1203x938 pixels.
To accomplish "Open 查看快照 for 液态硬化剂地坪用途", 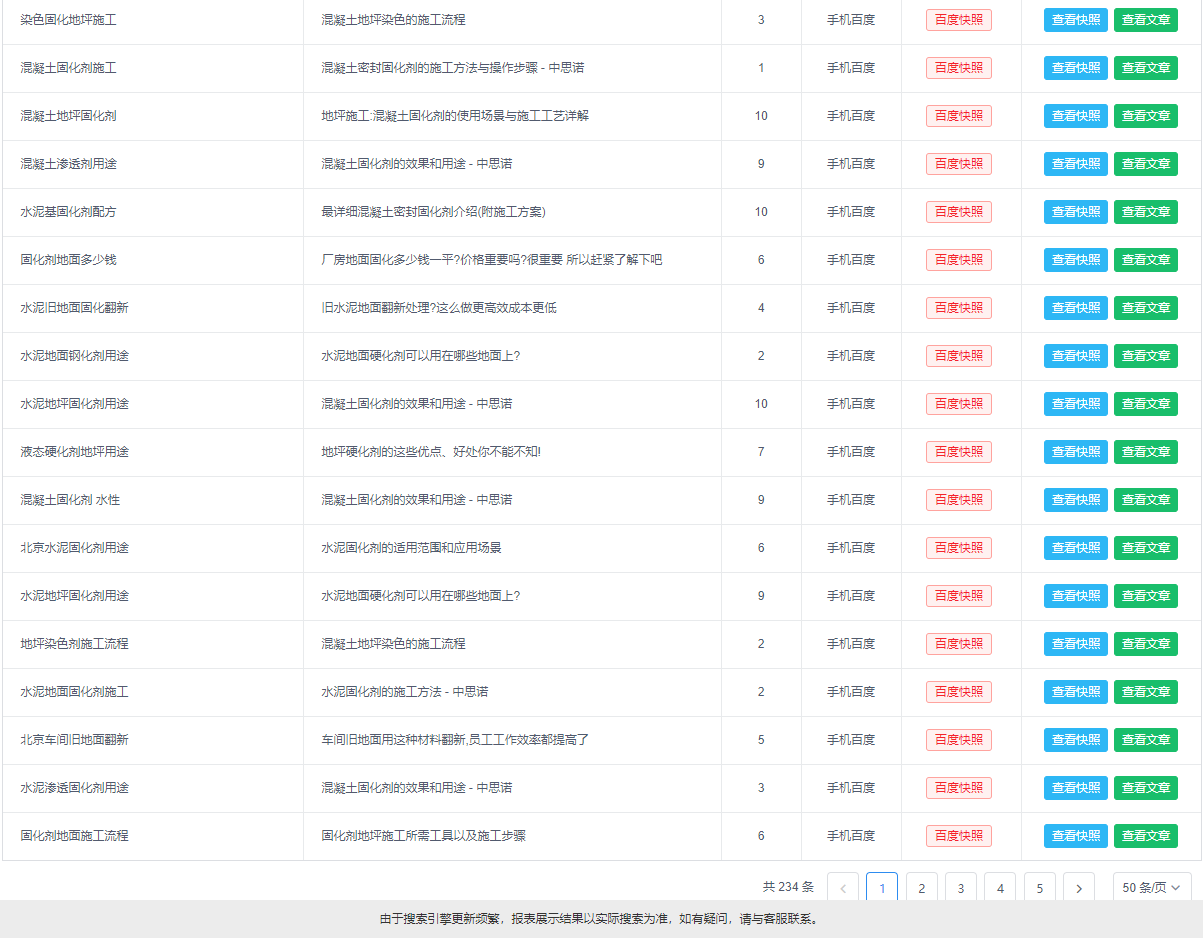I will [1076, 452].
